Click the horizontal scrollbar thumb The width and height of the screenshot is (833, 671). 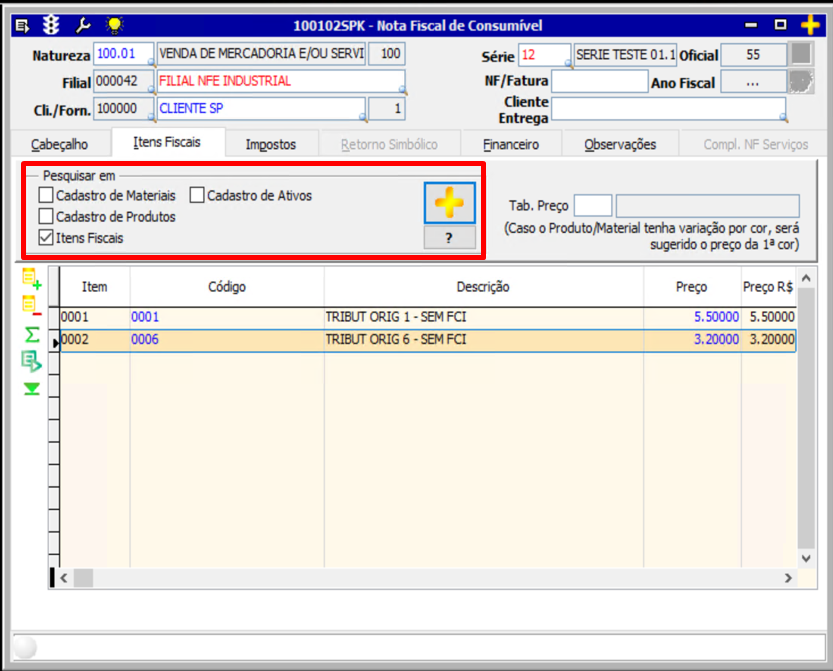(x=83, y=577)
